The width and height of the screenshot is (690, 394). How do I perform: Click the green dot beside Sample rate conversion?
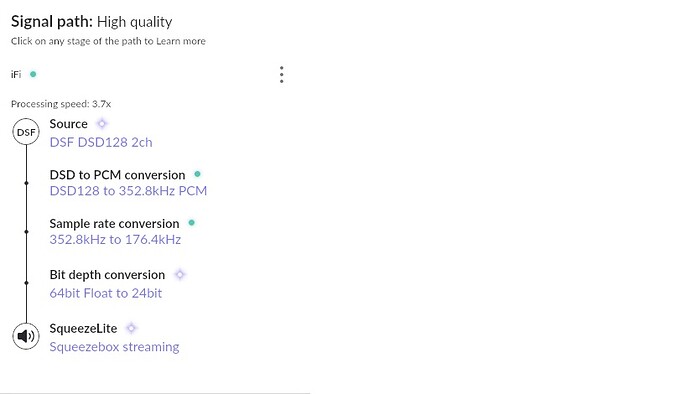[191, 223]
